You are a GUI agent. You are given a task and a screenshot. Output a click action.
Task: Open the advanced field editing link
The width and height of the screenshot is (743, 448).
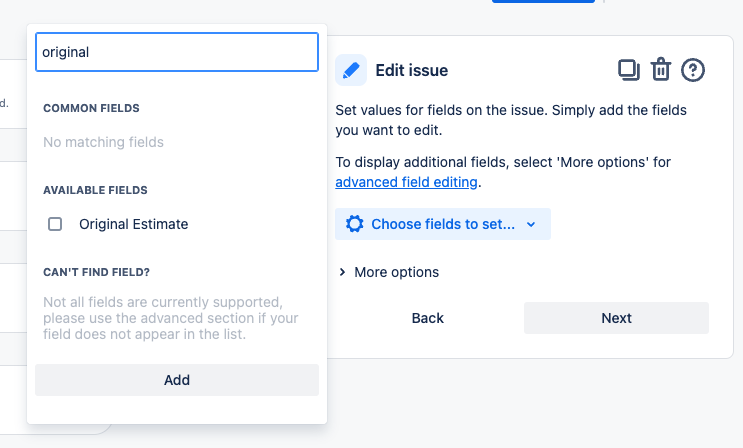click(x=406, y=182)
